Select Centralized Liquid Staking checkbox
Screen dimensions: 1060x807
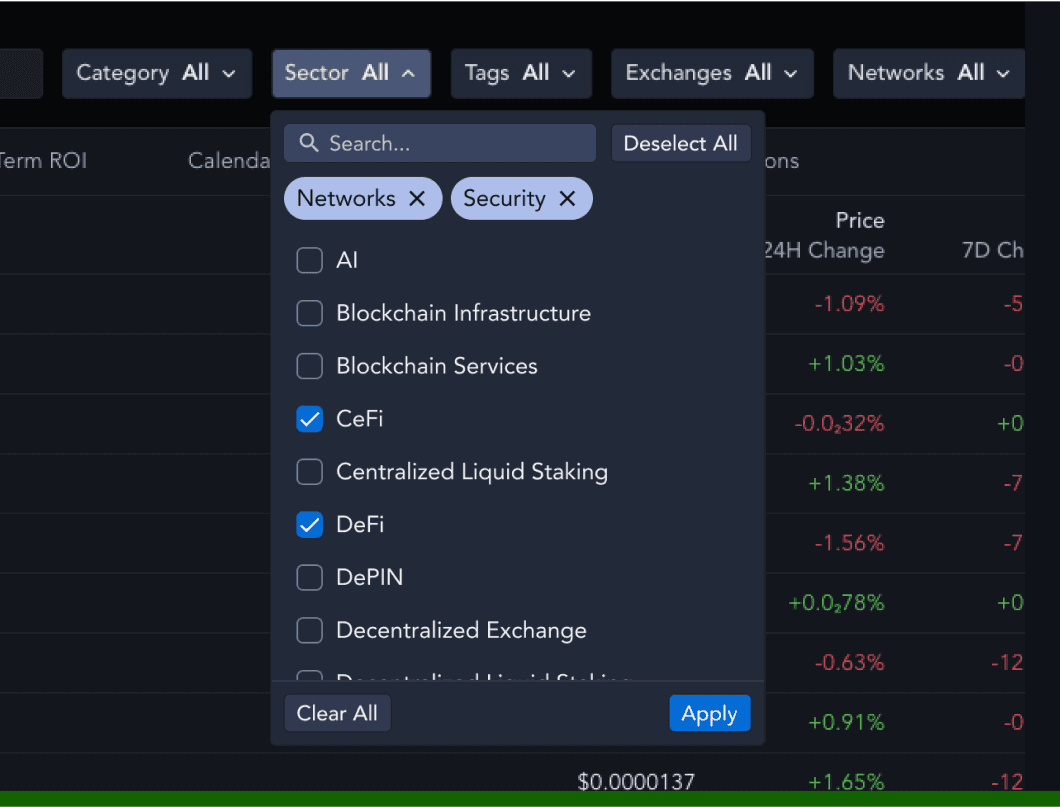click(x=310, y=472)
